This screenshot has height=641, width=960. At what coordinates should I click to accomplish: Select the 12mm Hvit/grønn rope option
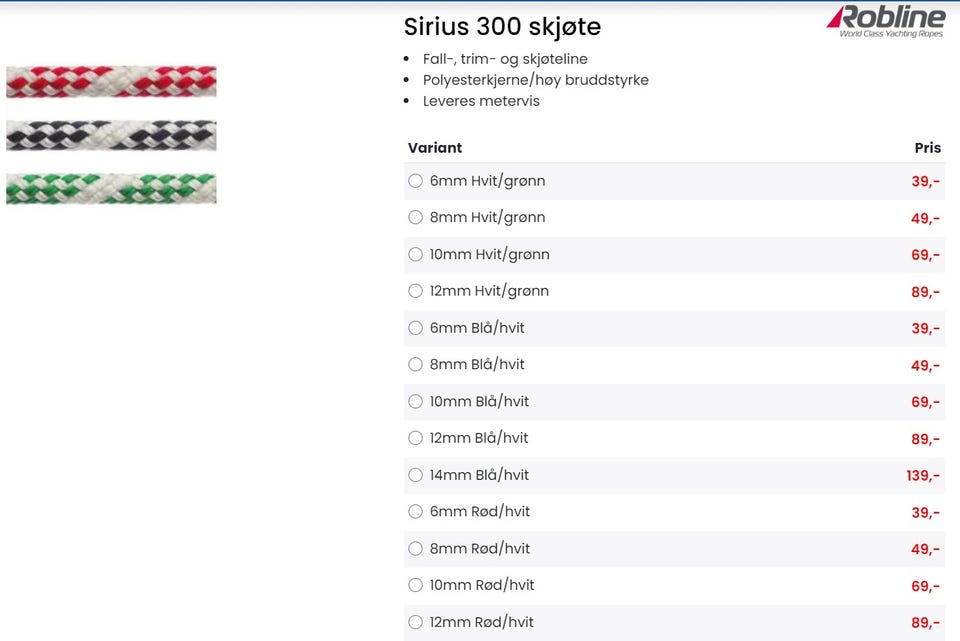416,291
